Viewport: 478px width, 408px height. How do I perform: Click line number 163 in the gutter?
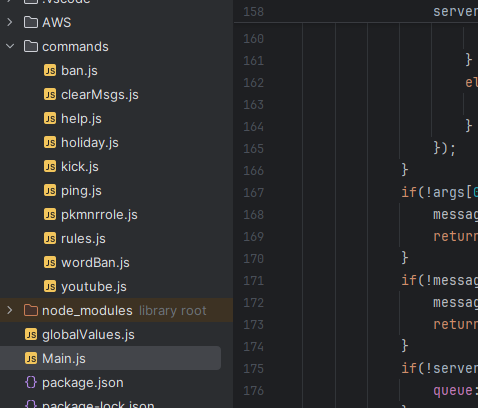pos(254,105)
